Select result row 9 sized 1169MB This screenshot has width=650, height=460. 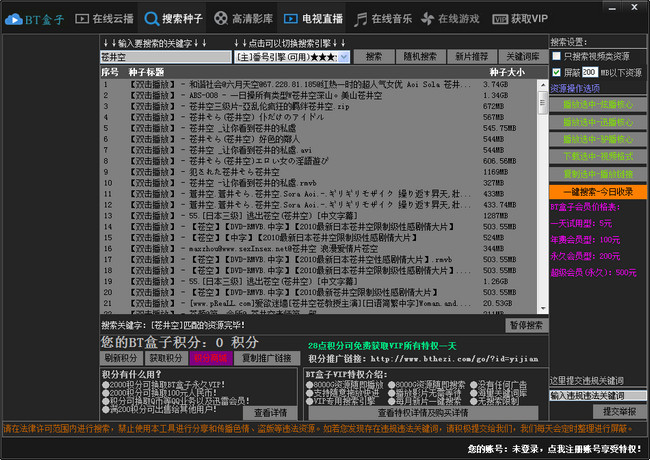318,172
